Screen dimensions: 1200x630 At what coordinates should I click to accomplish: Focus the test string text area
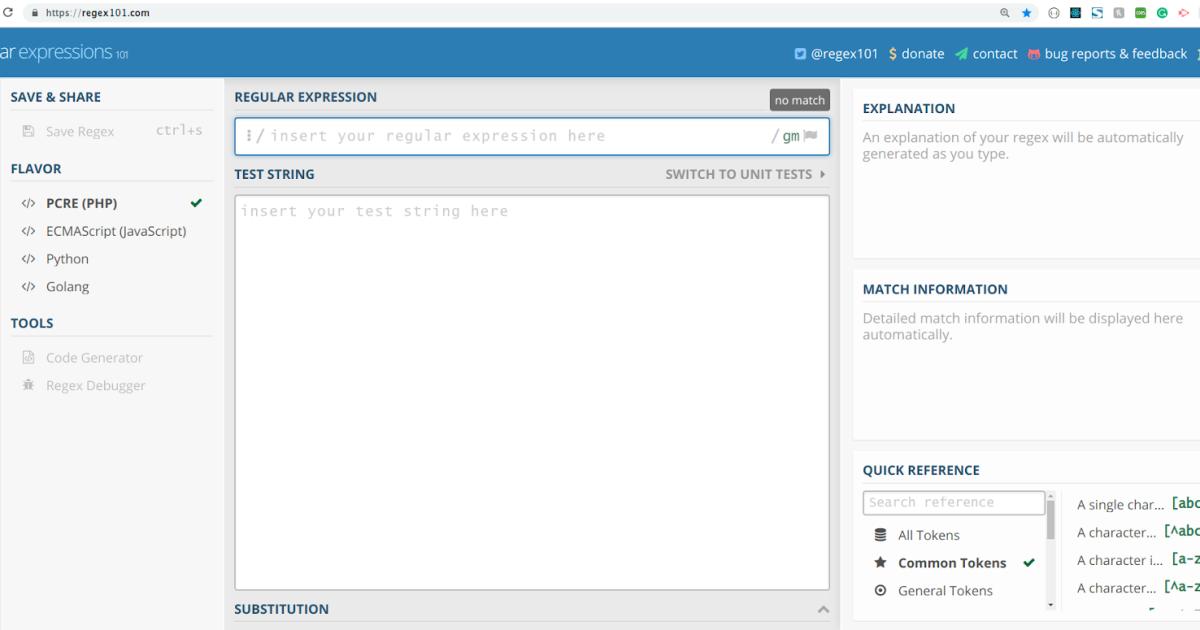click(x=532, y=392)
